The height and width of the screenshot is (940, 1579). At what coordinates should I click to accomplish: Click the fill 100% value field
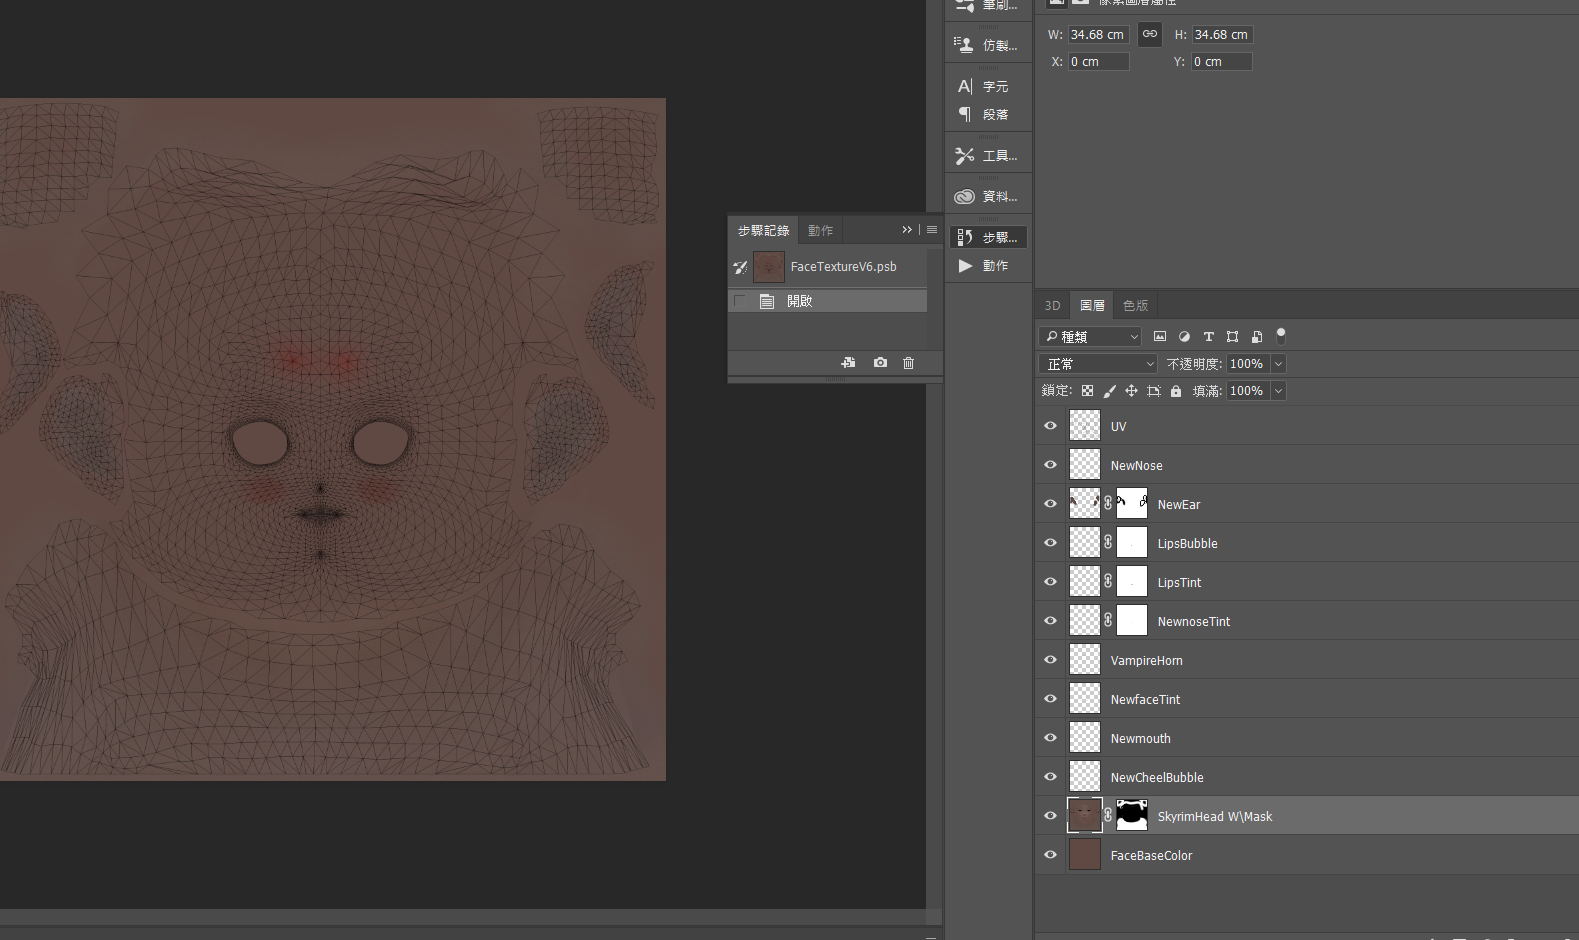tap(1247, 391)
